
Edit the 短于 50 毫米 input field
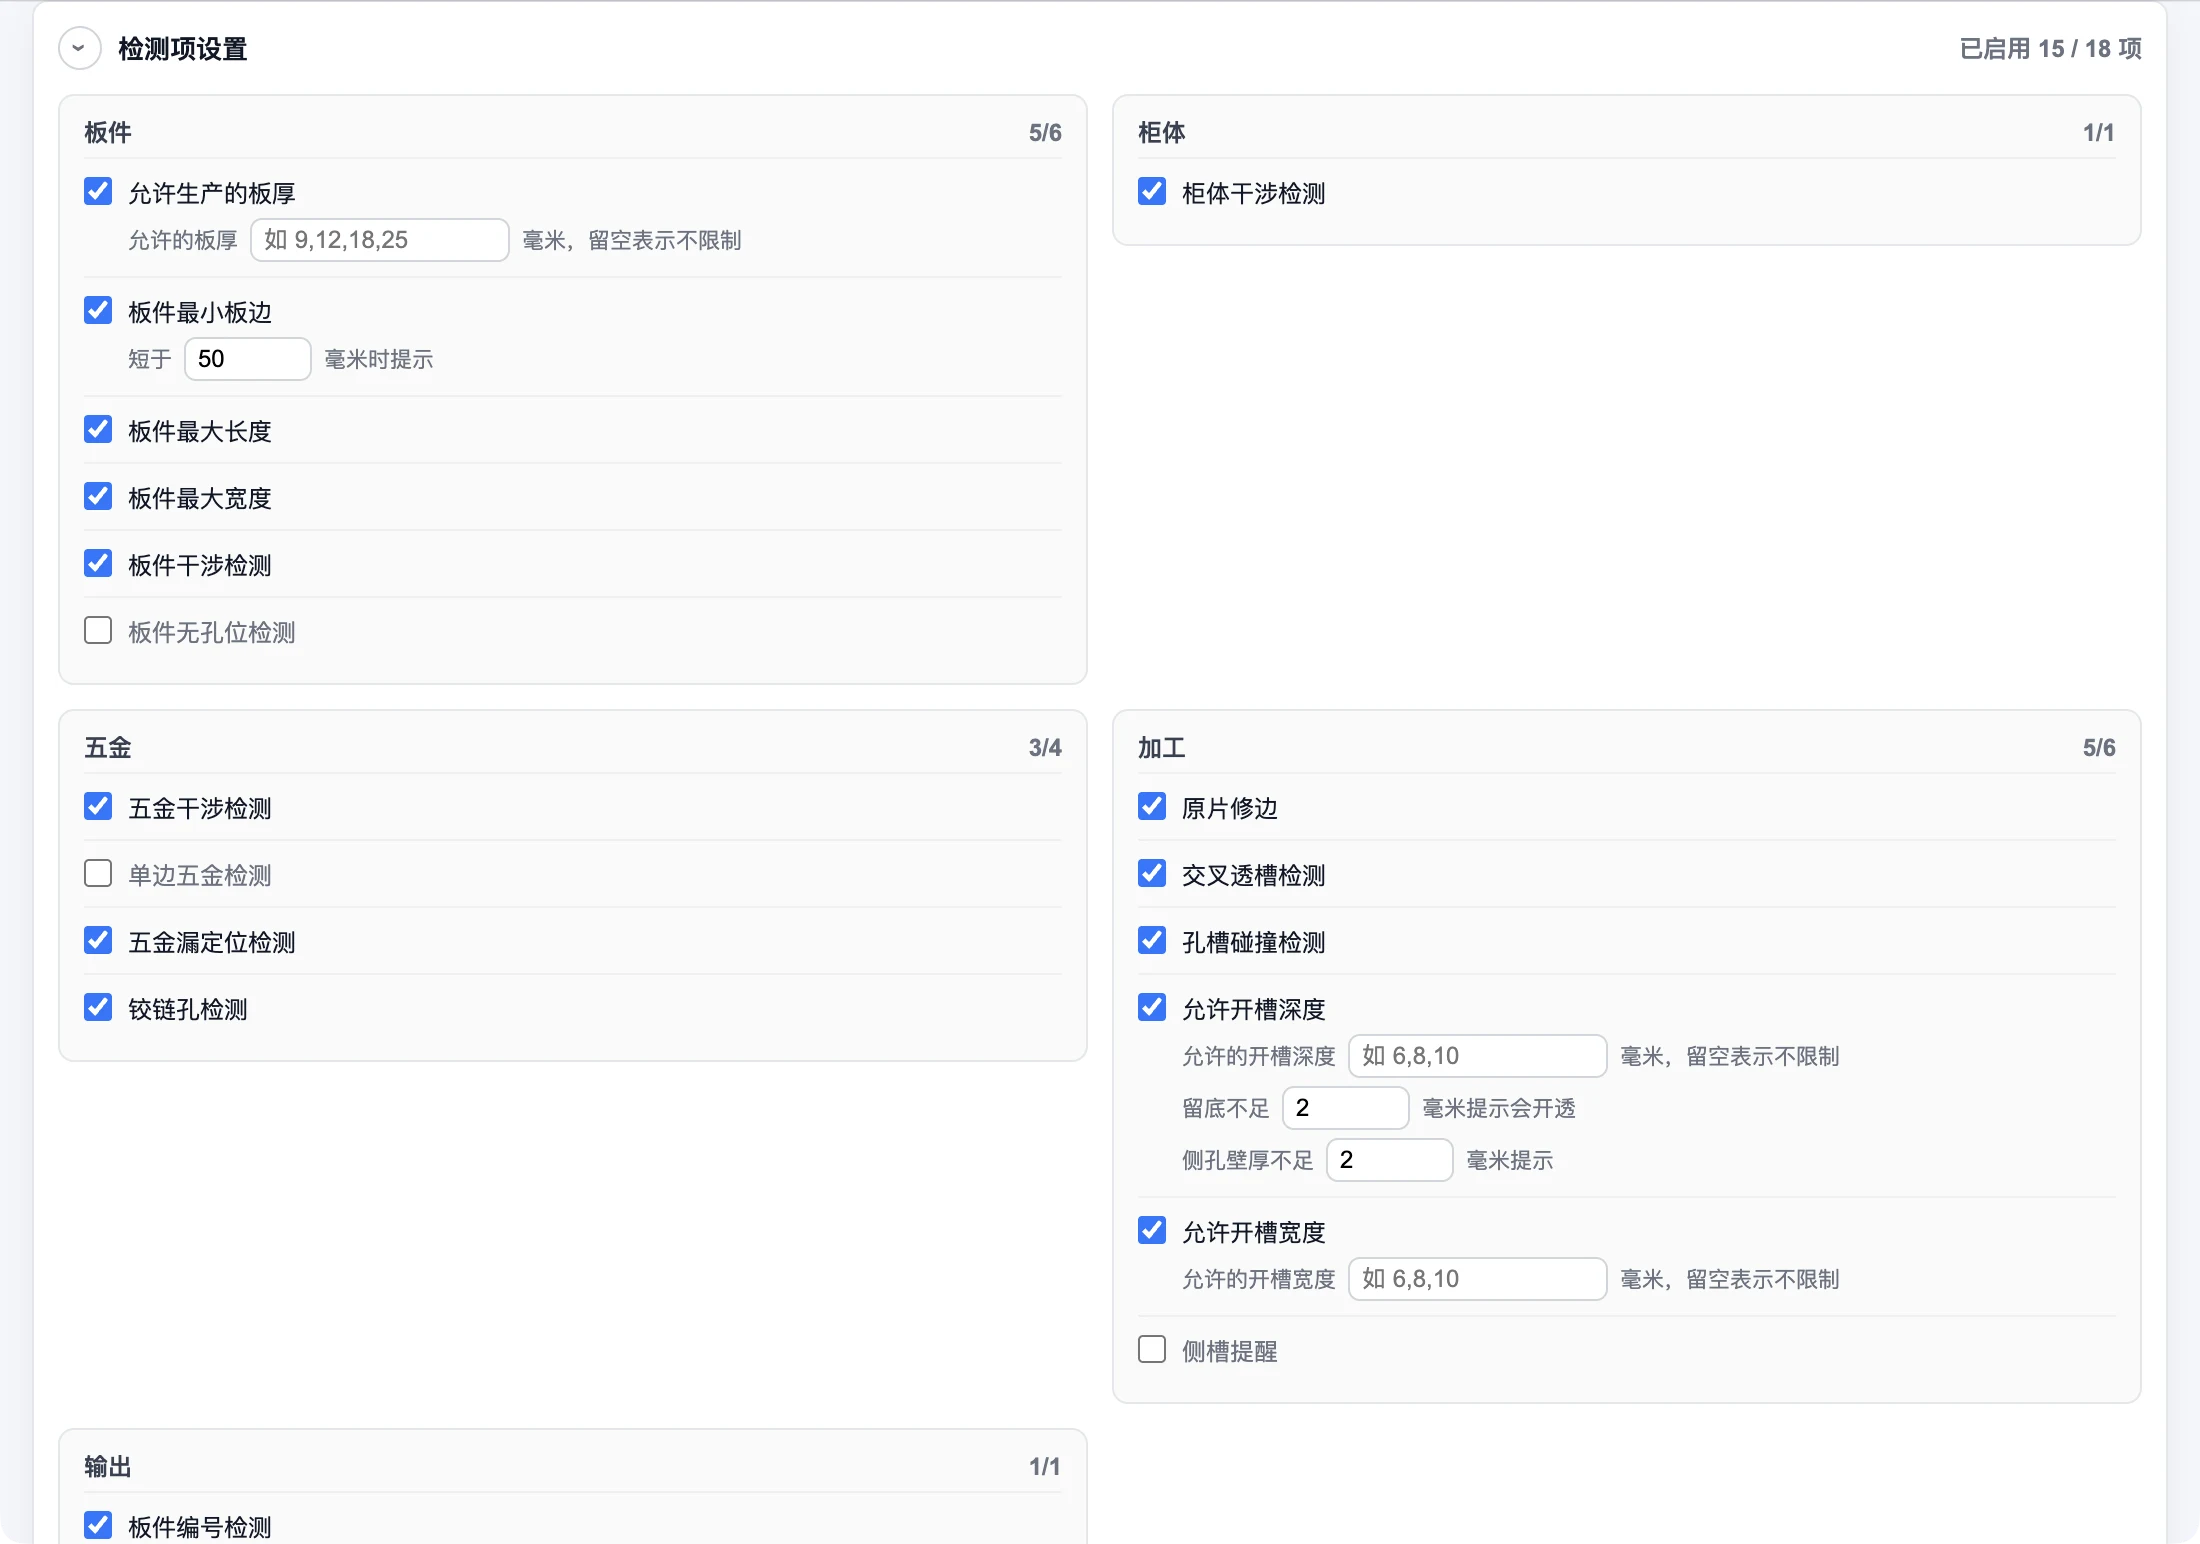click(x=247, y=359)
